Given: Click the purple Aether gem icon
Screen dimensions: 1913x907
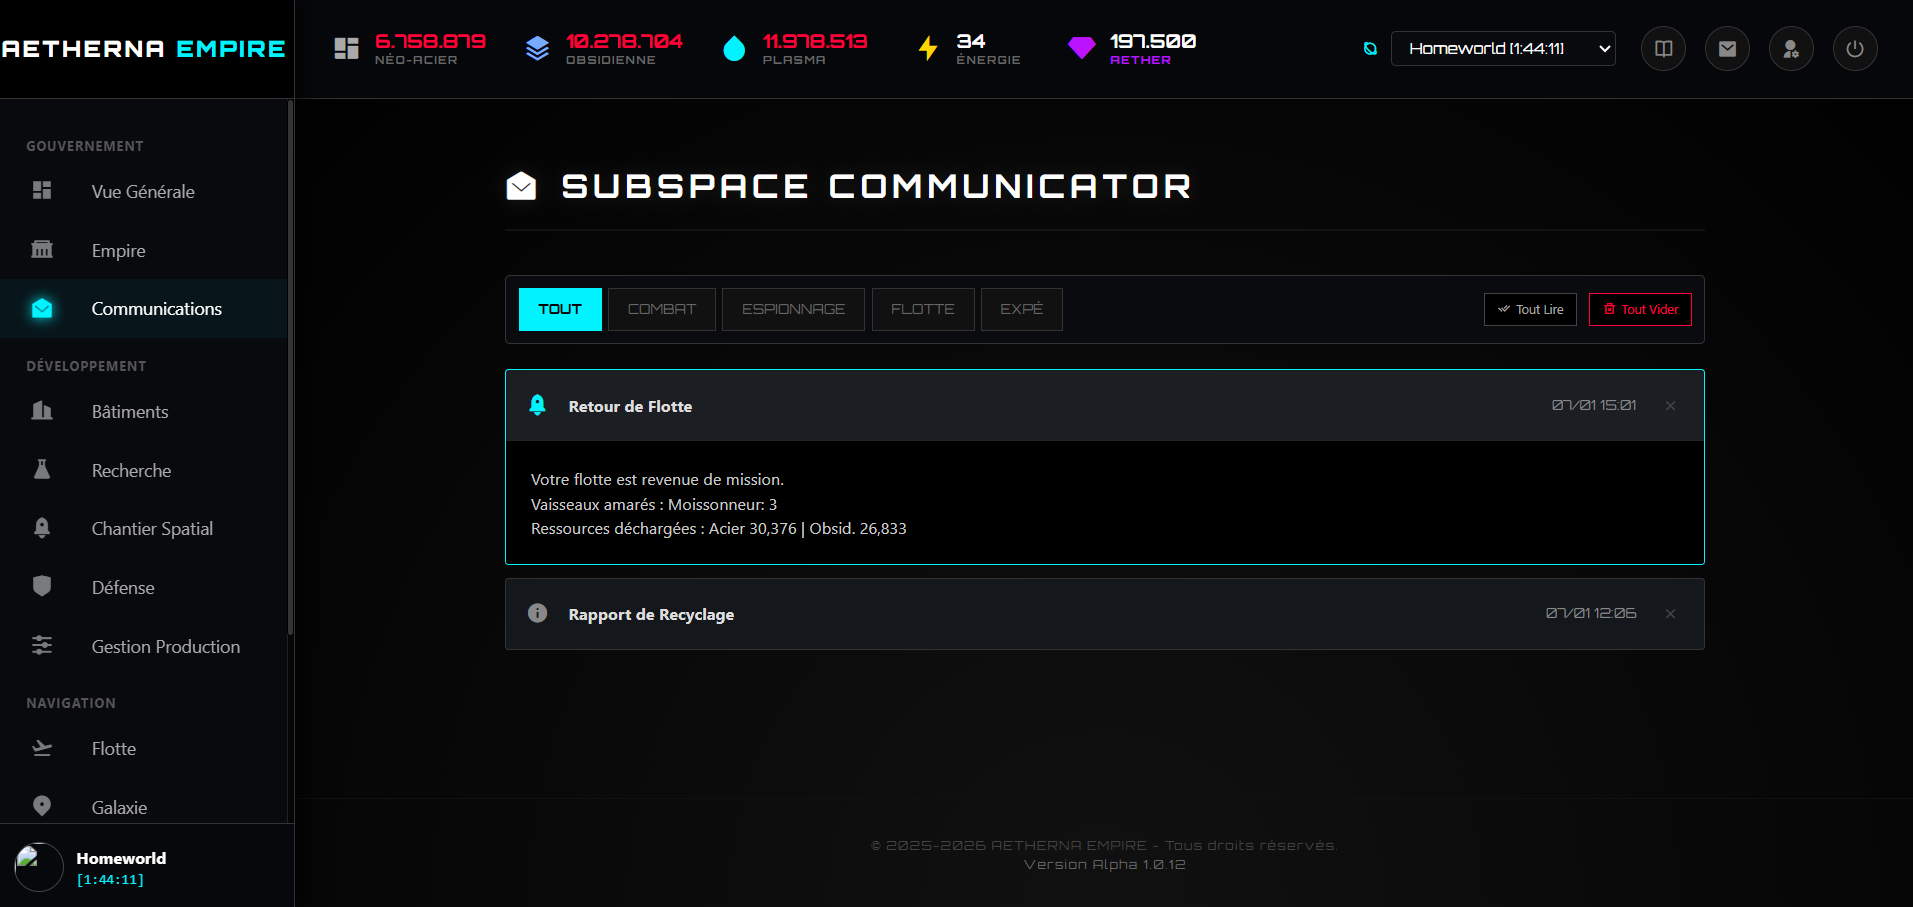Looking at the screenshot, I should pyautogui.click(x=1081, y=48).
